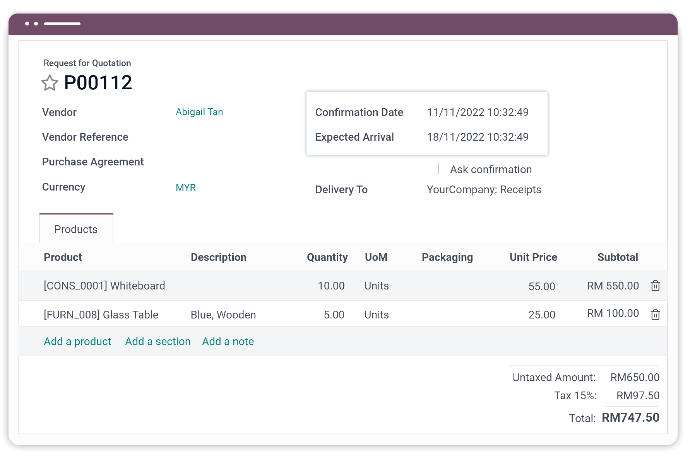The height and width of the screenshot is (475, 690).
Task: Click the Add a note link
Action: click(x=228, y=341)
